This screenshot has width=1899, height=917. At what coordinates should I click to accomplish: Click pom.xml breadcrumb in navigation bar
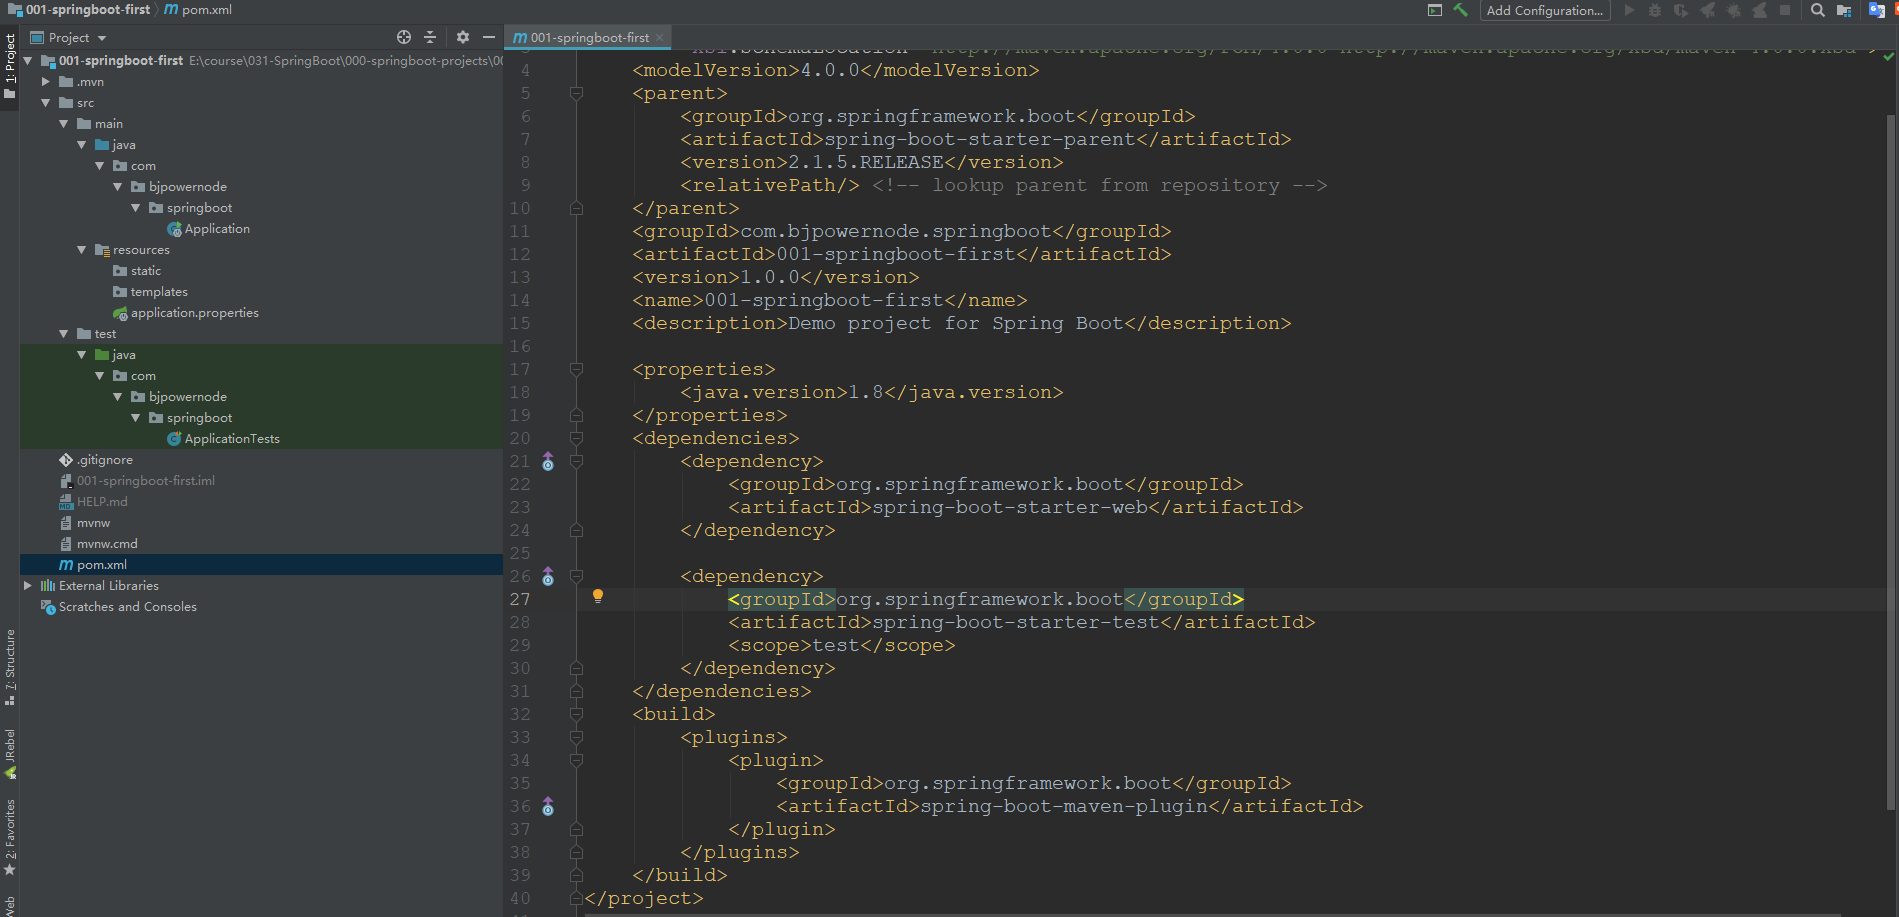tap(198, 10)
